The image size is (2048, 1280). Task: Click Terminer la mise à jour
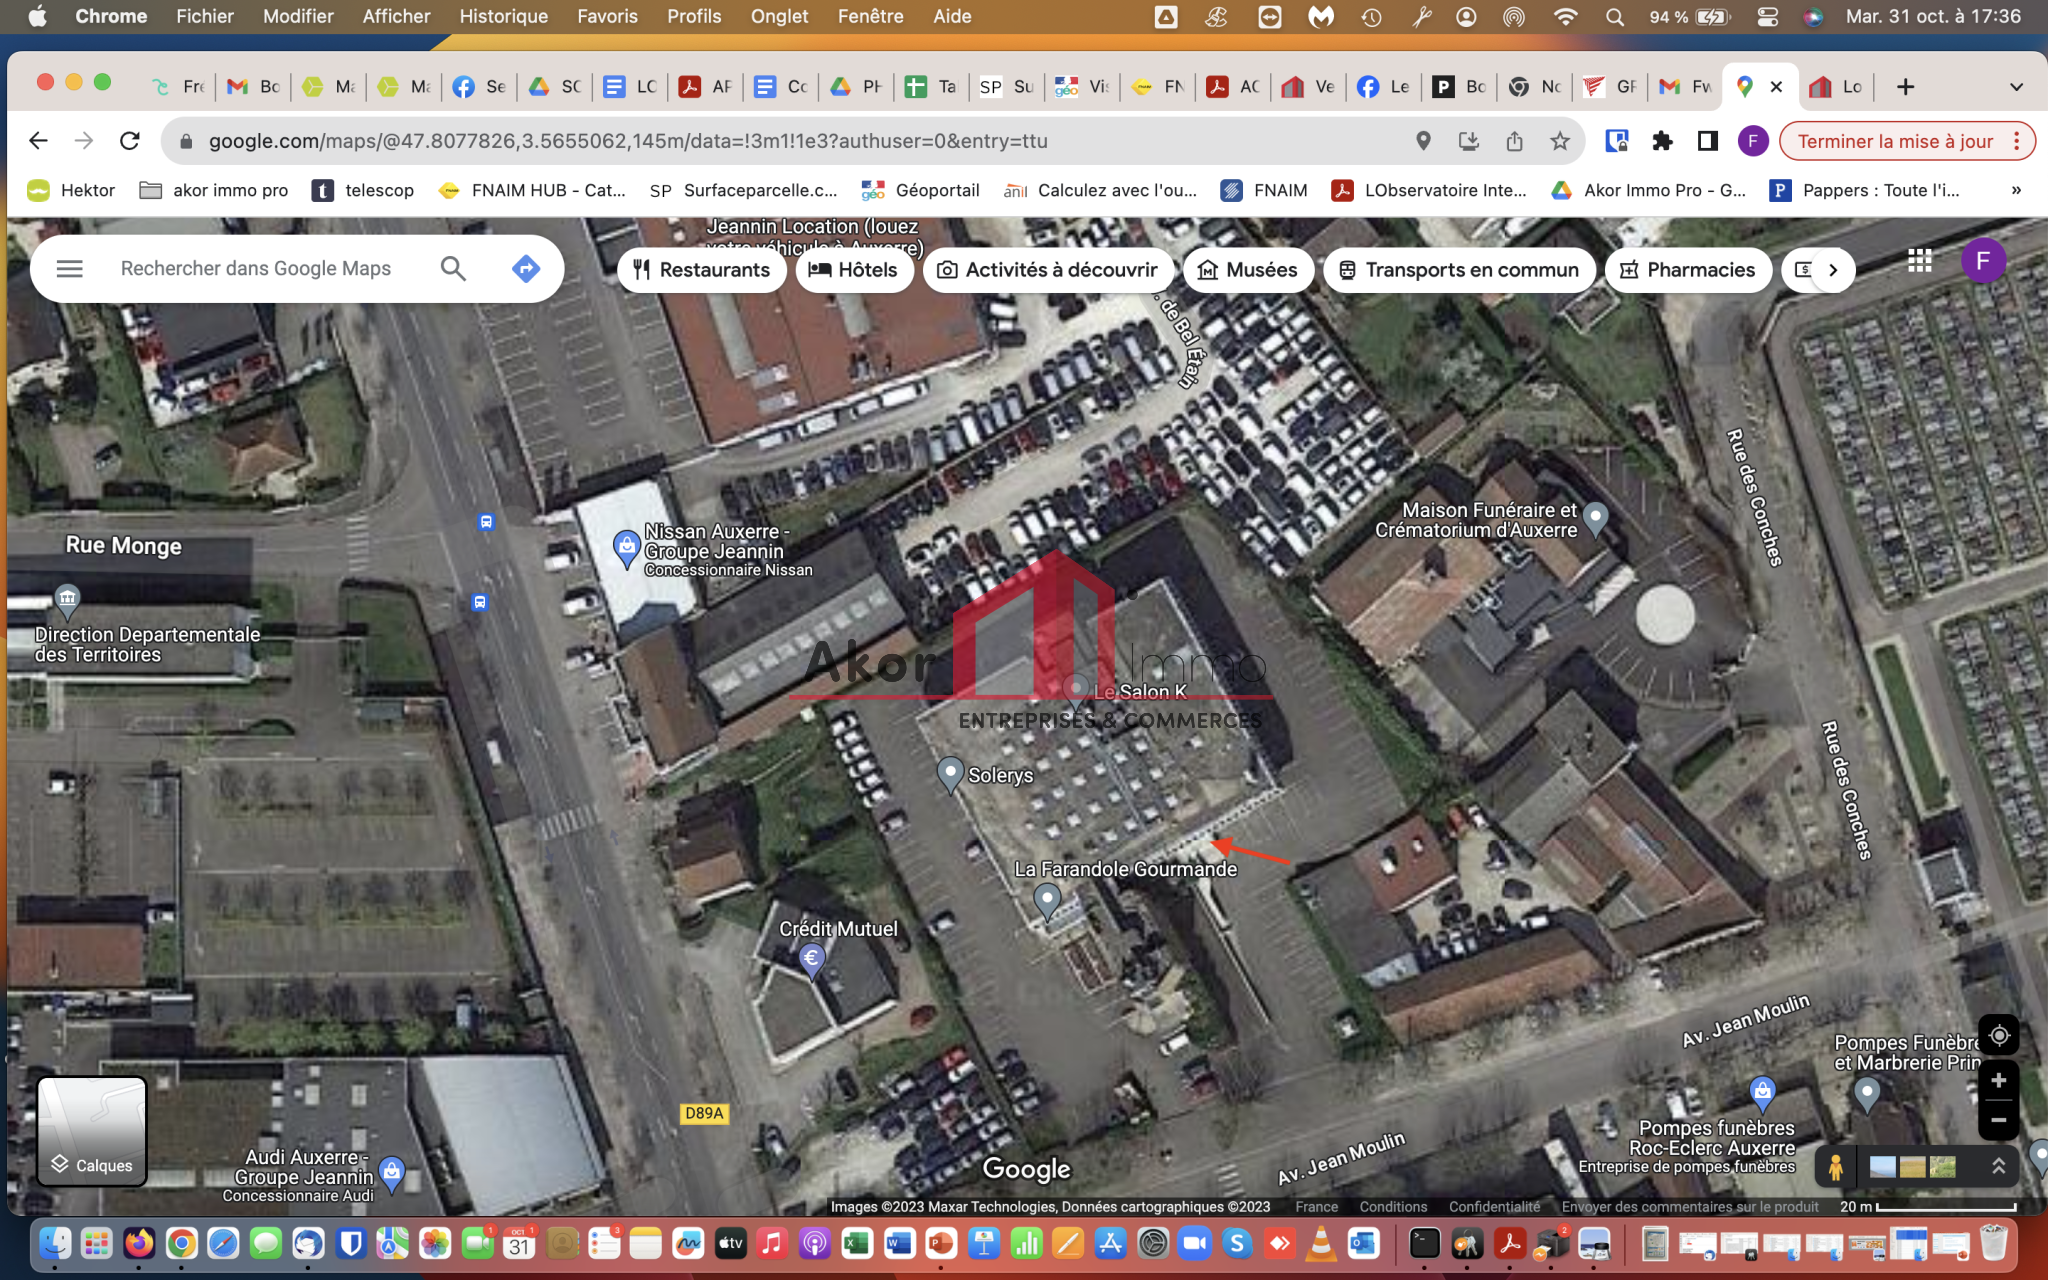tap(1895, 141)
